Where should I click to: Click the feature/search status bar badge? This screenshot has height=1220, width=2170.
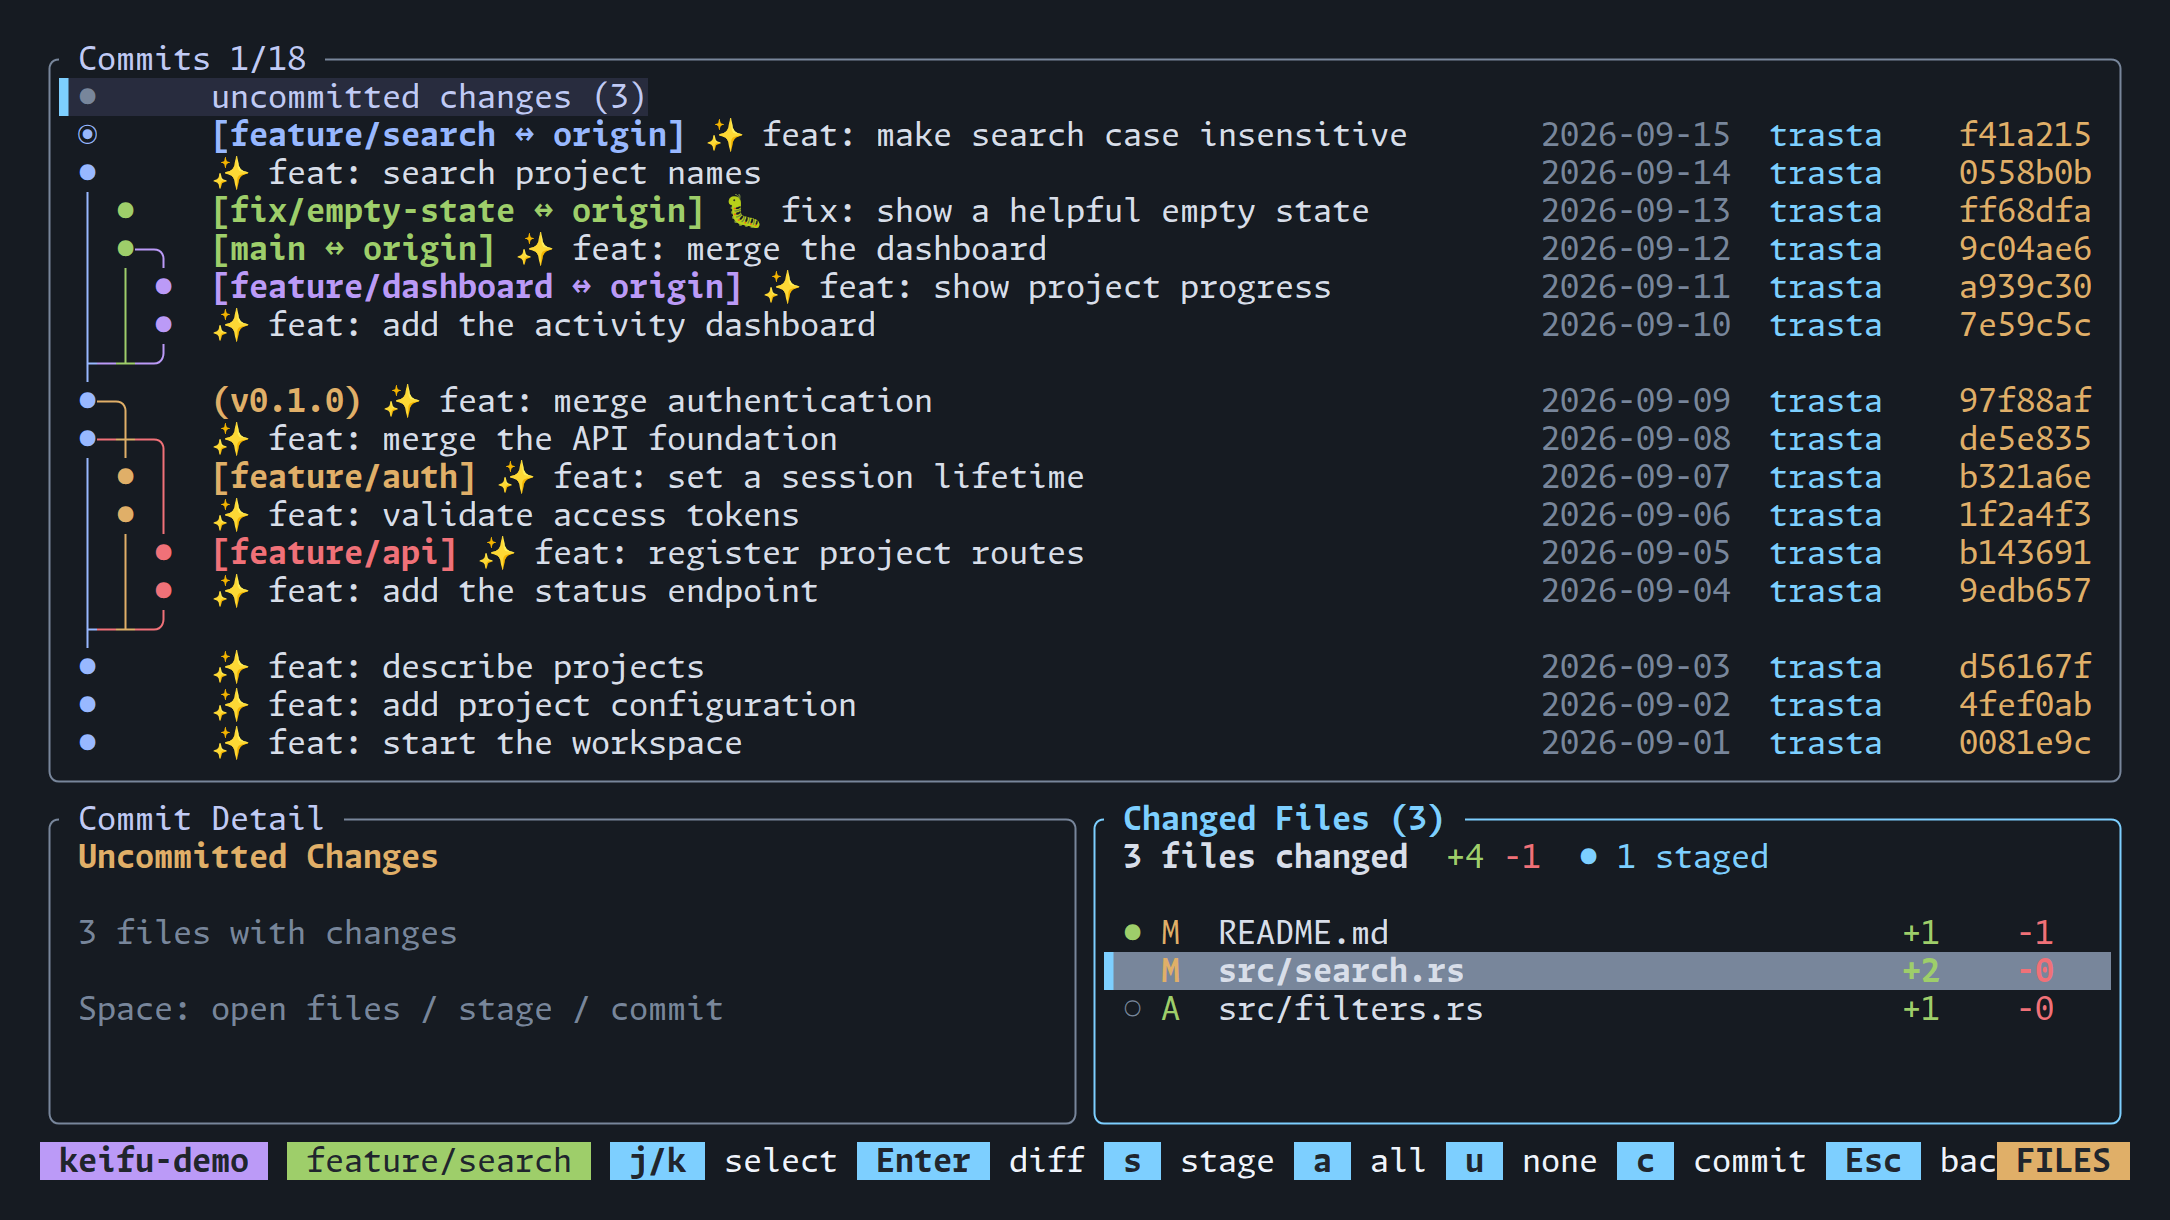click(x=439, y=1161)
